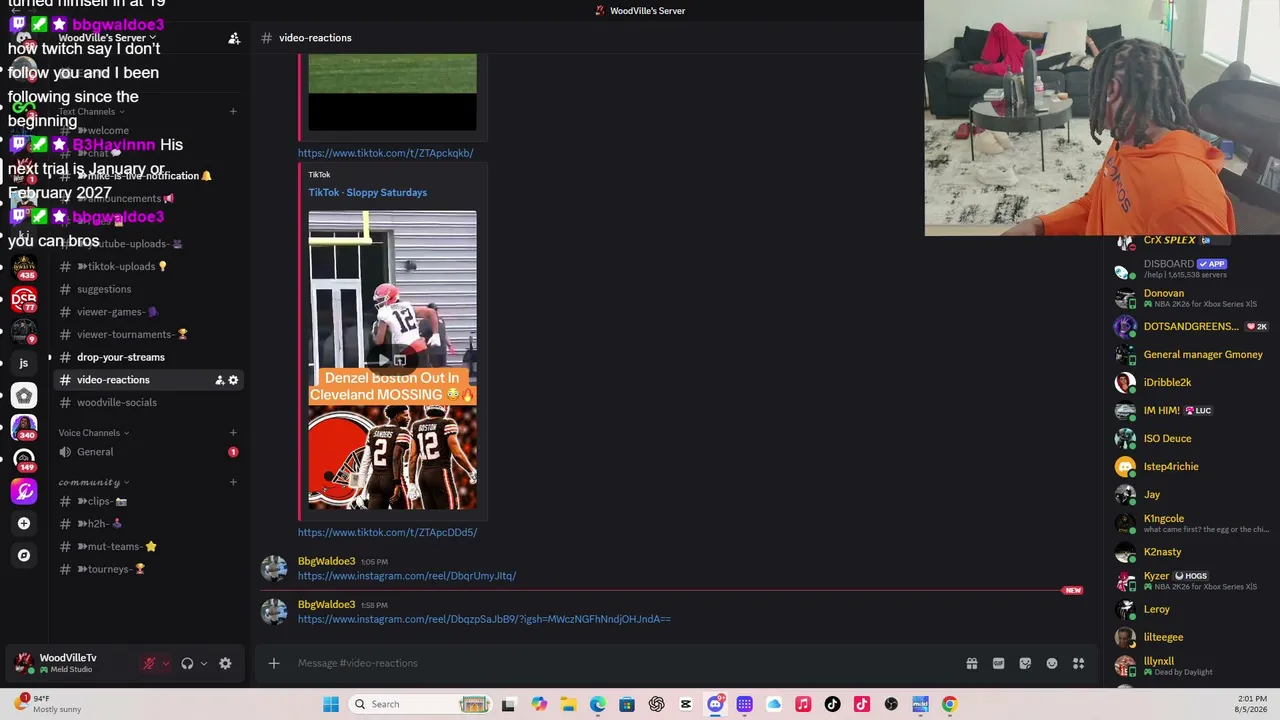This screenshot has height=720, width=1280.
Task: Open the microphone input options arrow
Action: (165, 663)
